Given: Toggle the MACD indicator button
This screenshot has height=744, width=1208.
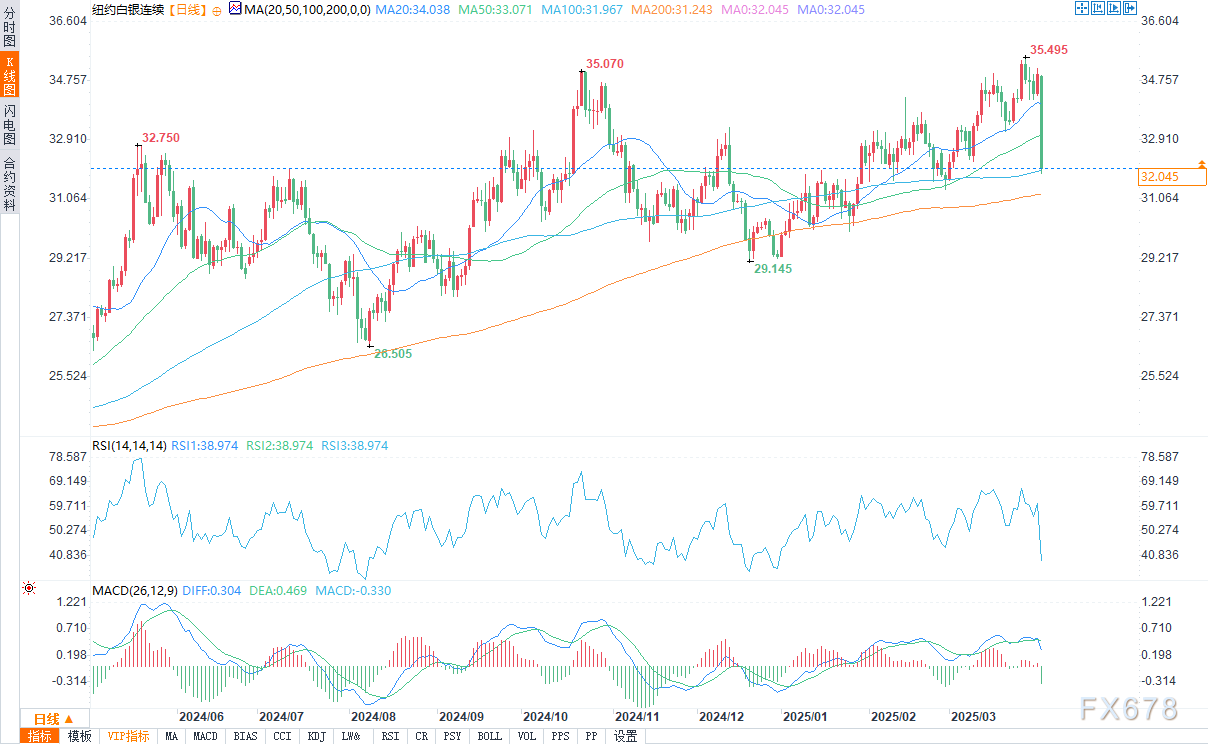Looking at the screenshot, I should [205, 736].
